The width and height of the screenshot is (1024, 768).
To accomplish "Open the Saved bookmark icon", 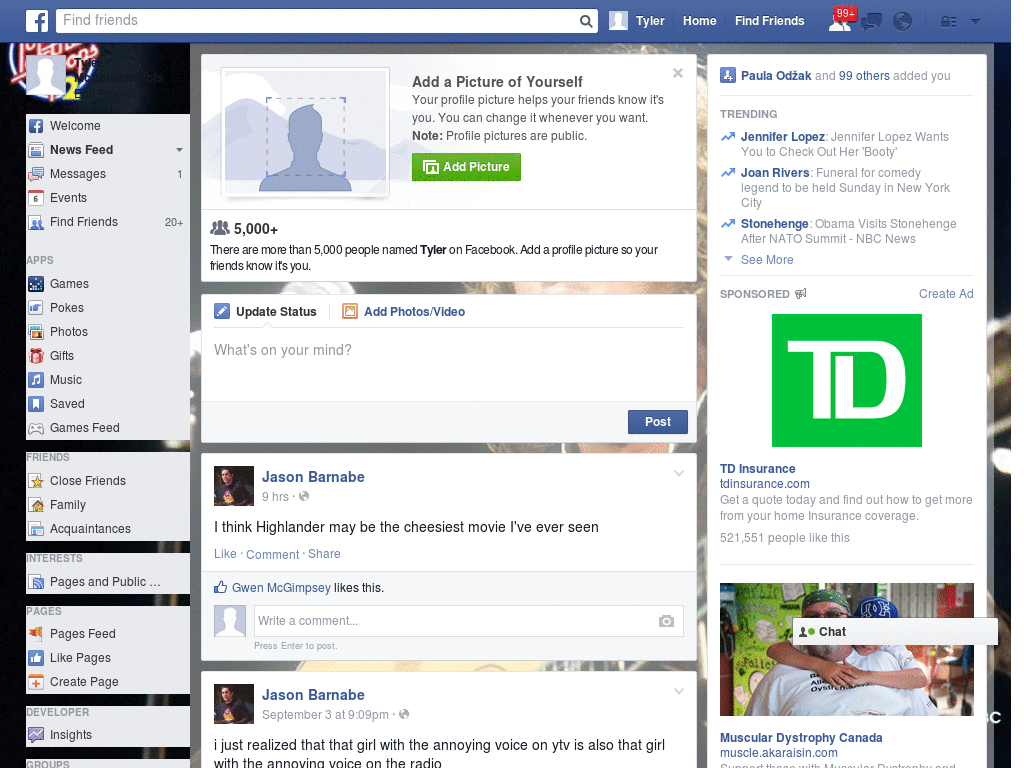I will 36,404.
